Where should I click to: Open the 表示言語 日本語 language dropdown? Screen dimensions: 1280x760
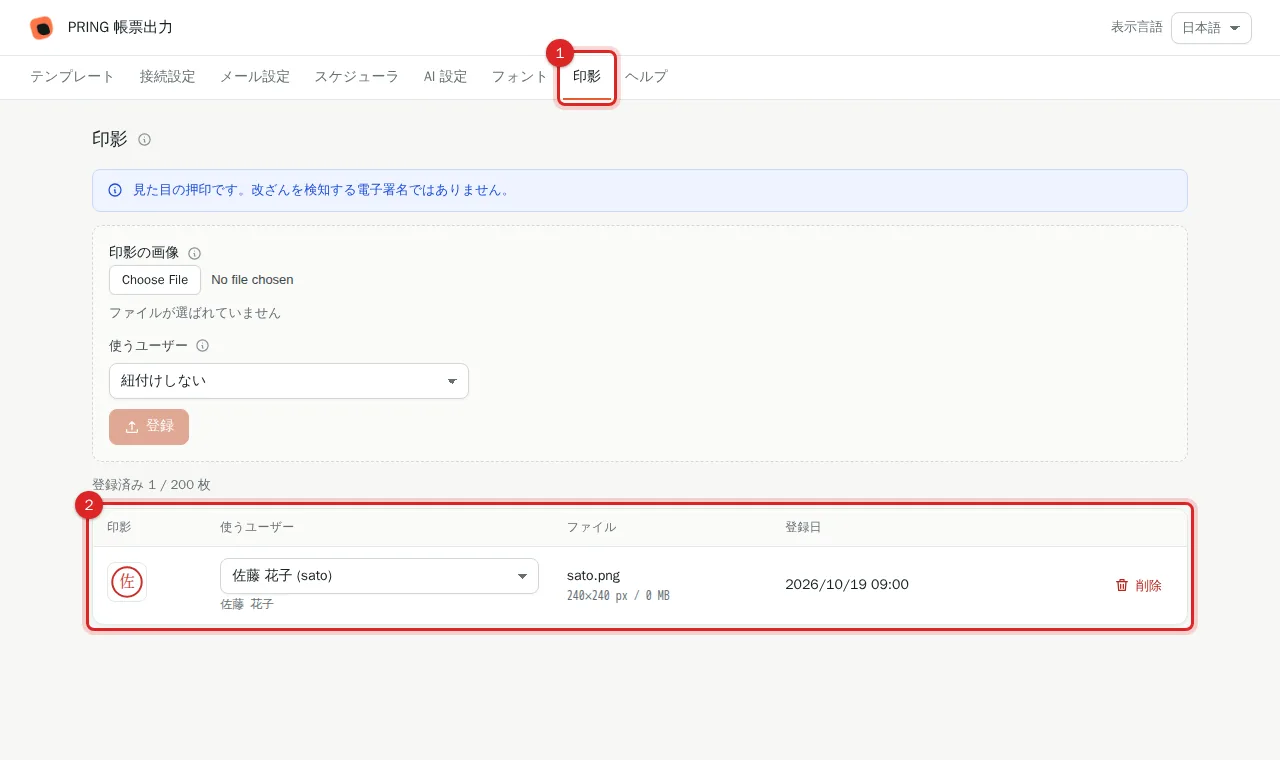click(1211, 28)
